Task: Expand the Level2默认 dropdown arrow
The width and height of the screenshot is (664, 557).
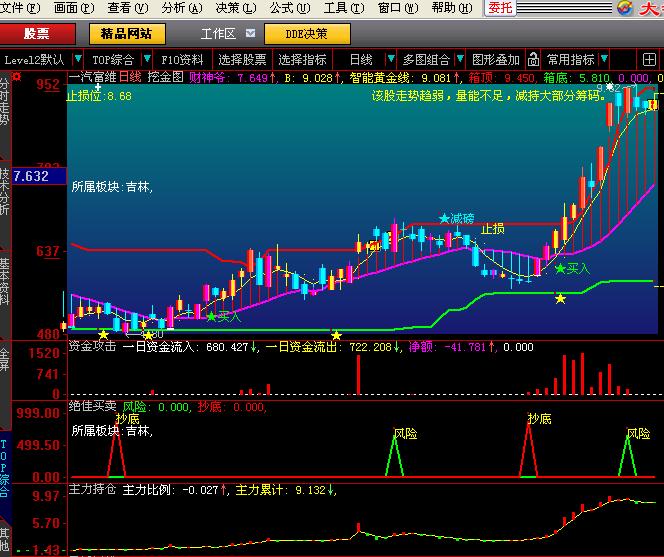Action: coord(78,59)
